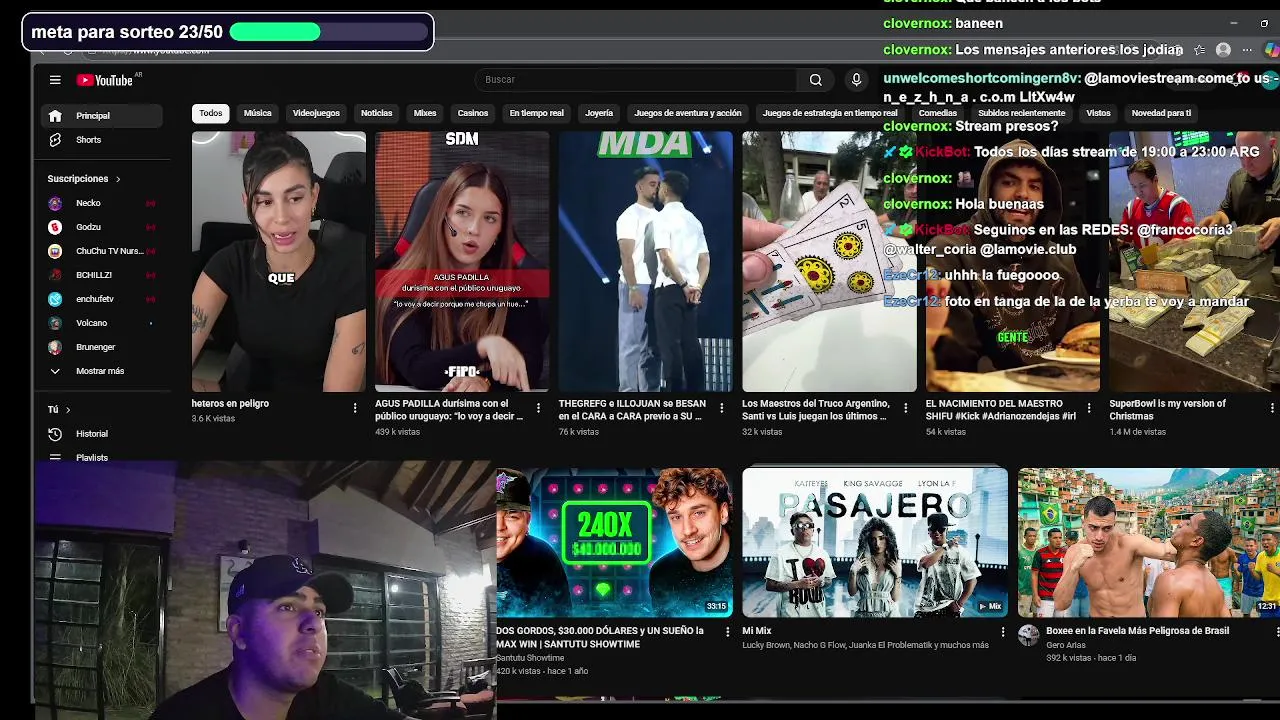Go to Principal in sidebar

[x=102, y=116]
